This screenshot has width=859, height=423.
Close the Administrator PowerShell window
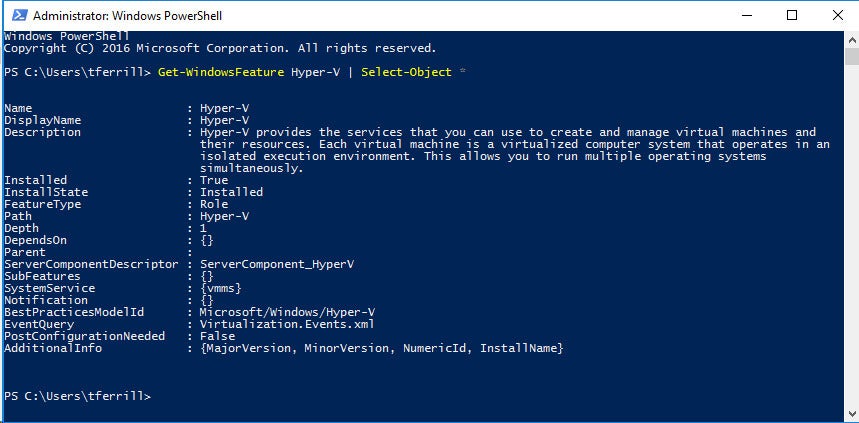(837, 15)
